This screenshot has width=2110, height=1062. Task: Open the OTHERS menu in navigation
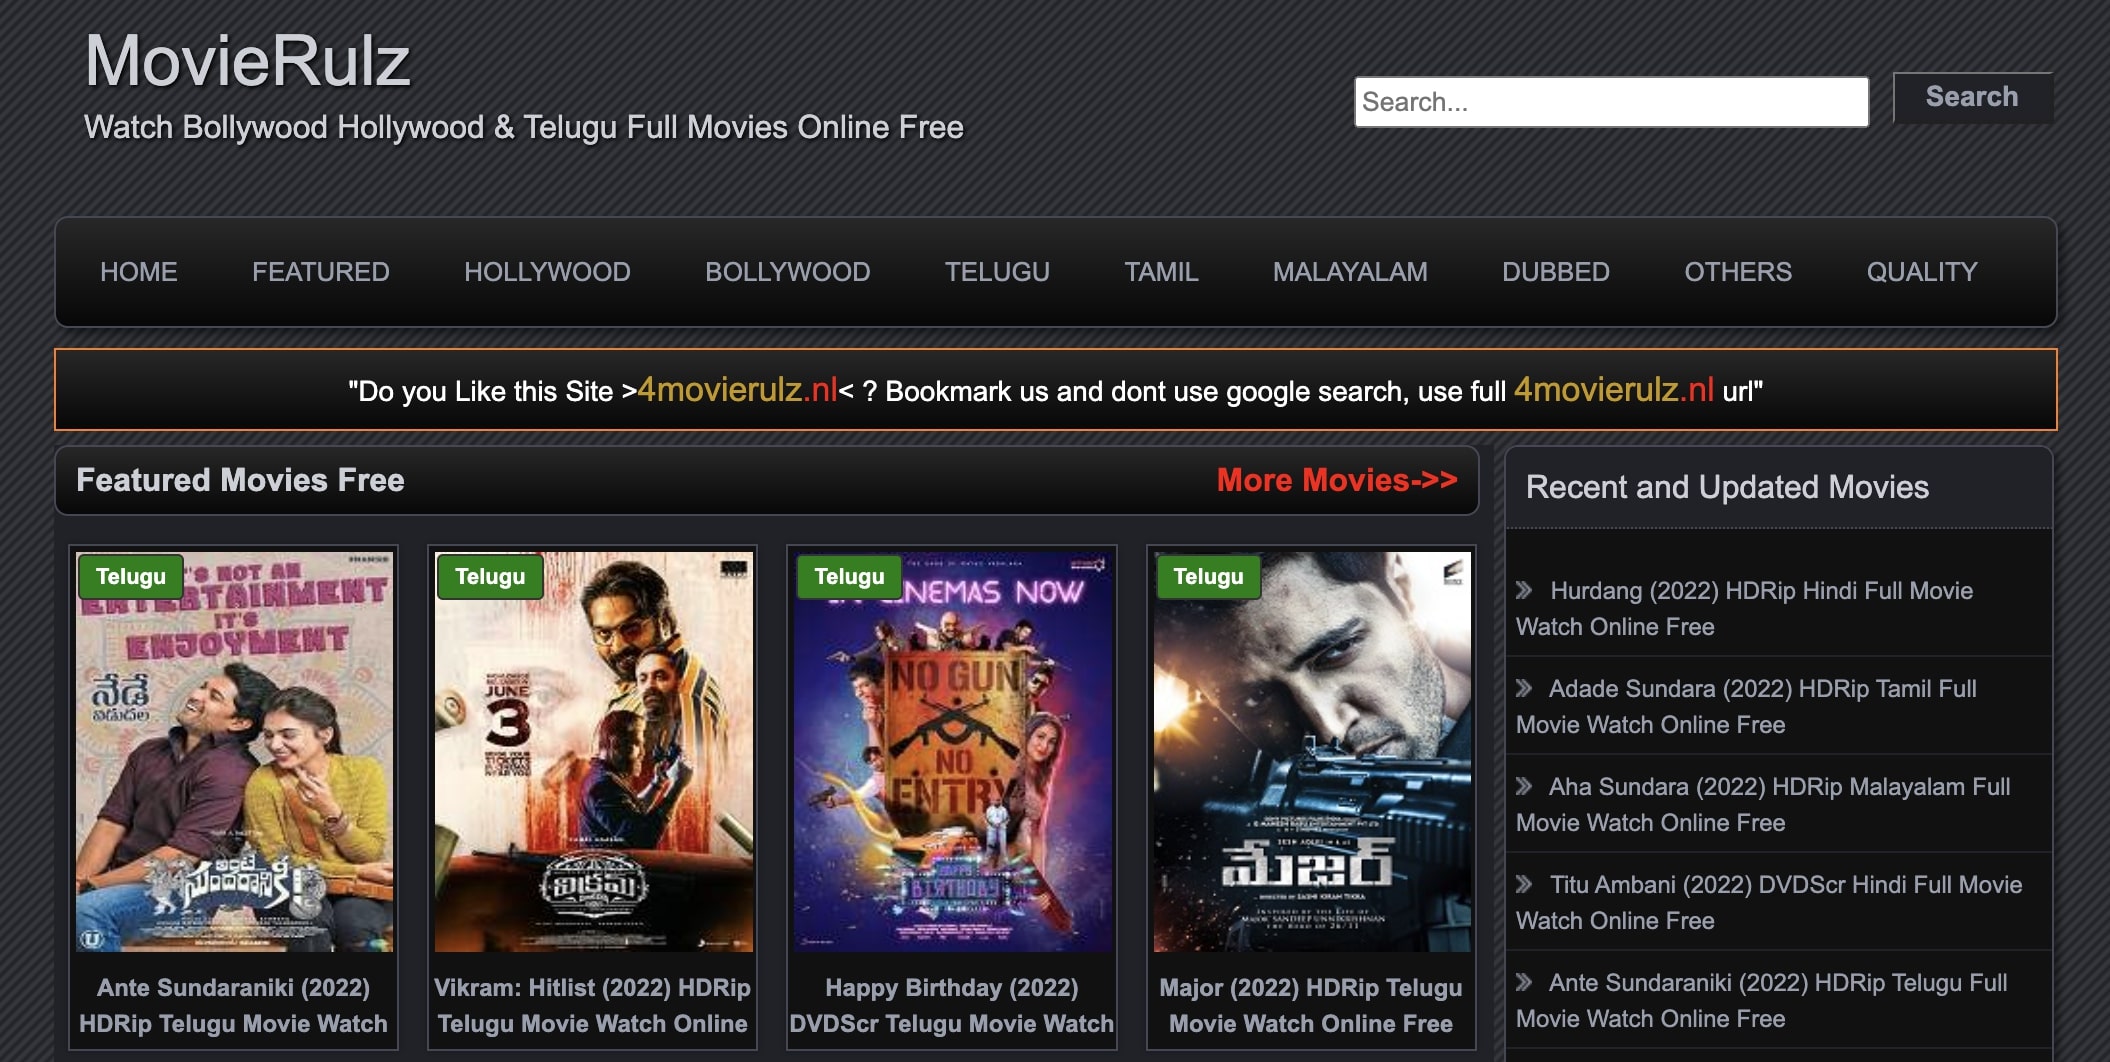(x=1737, y=272)
